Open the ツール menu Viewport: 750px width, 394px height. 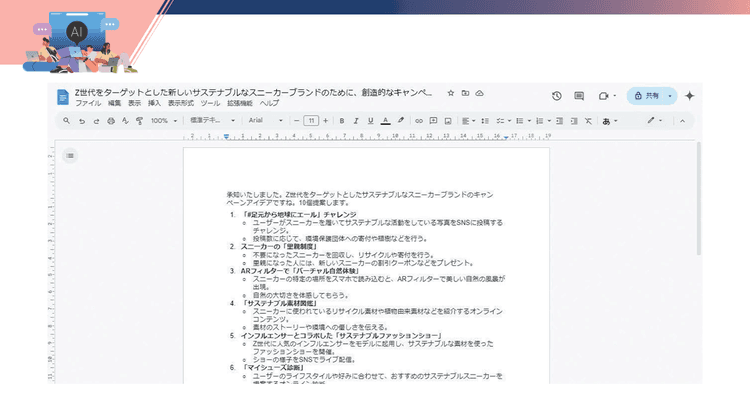210,103
